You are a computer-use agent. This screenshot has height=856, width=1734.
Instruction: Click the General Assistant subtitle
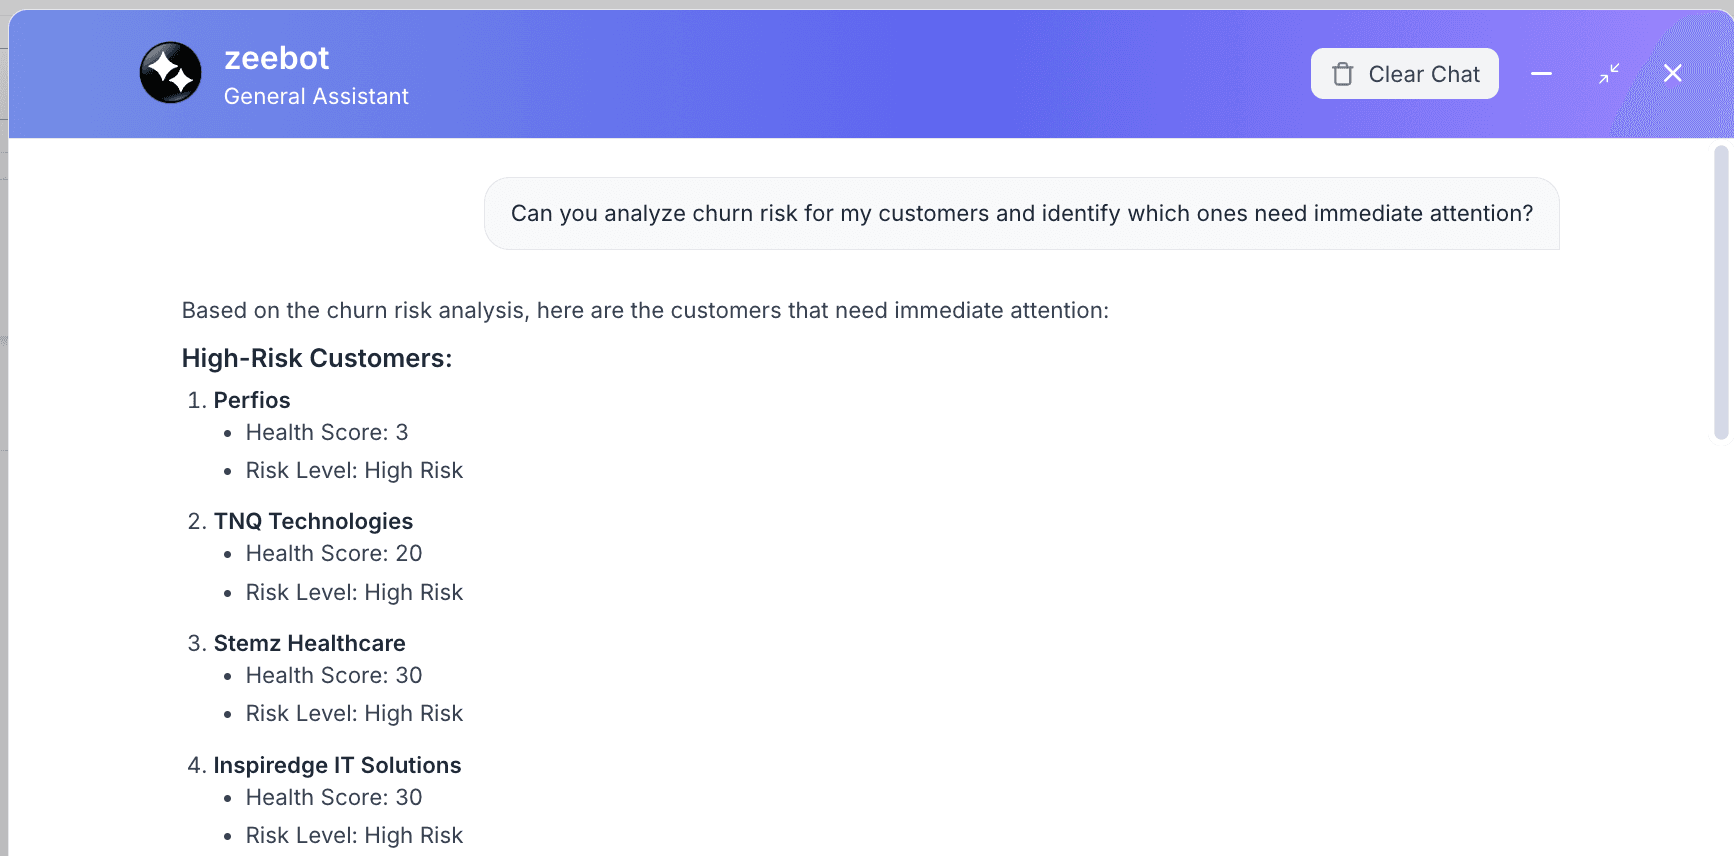click(316, 97)
